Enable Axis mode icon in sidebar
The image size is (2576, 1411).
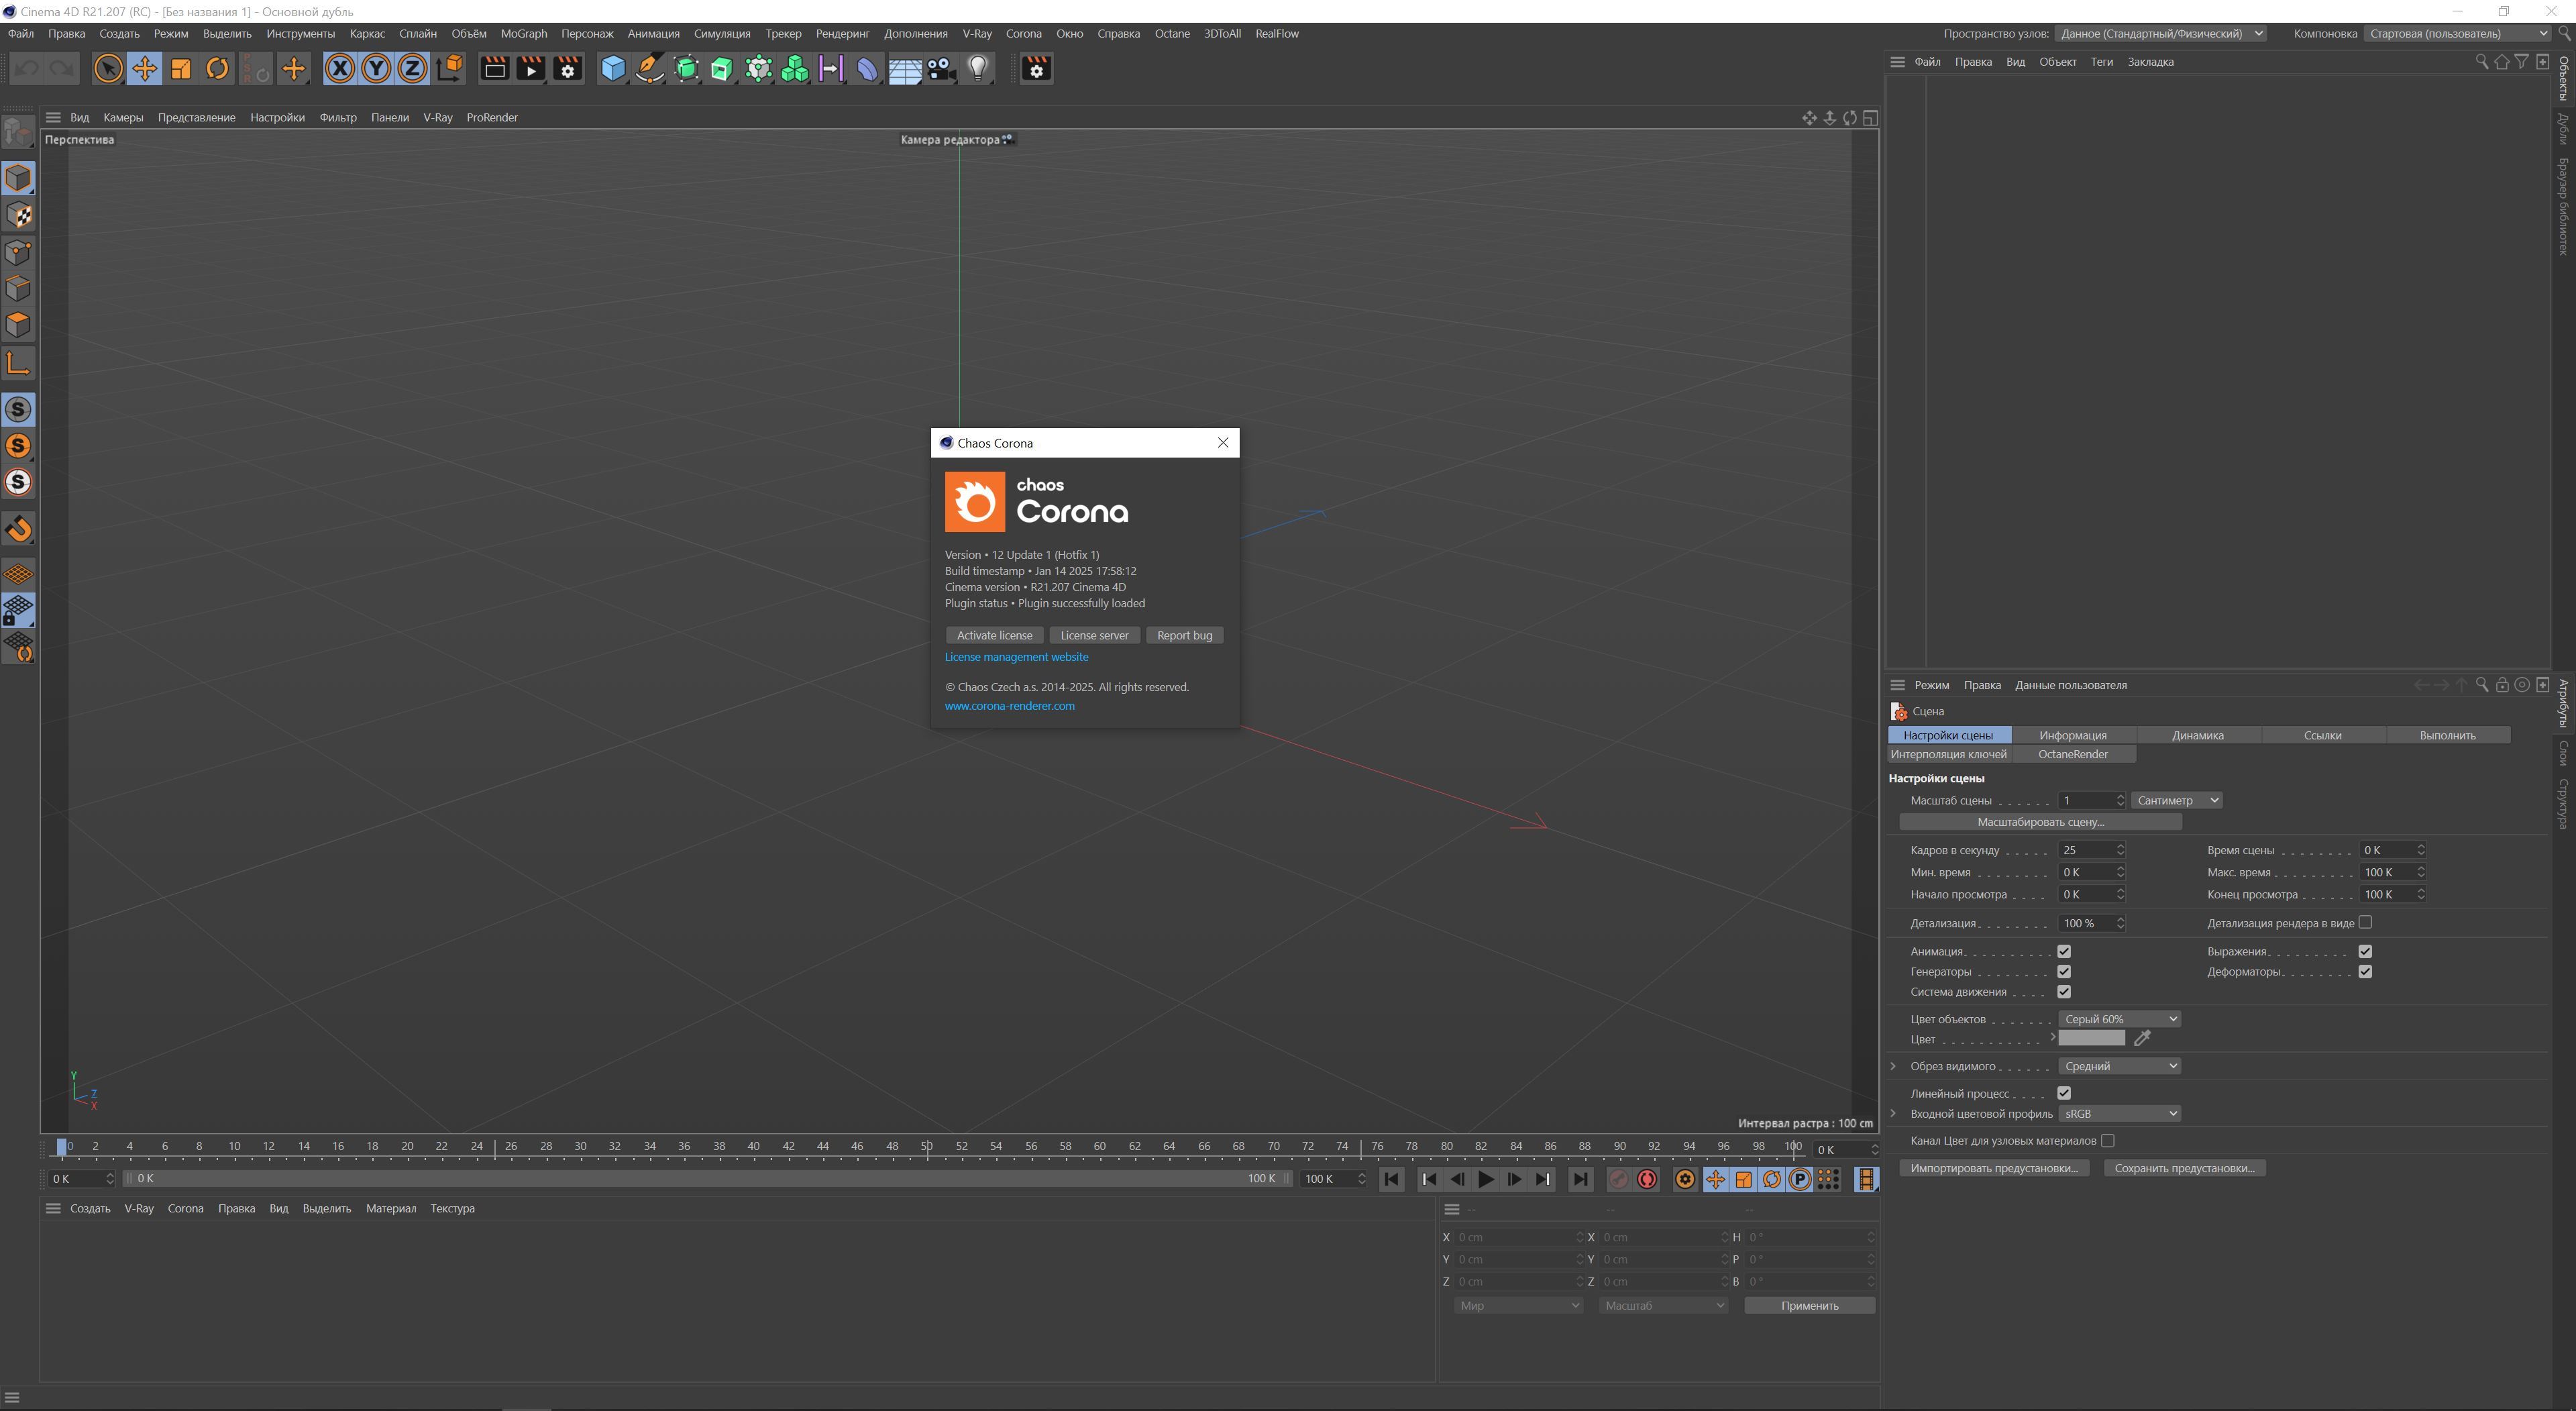(18, 362)
